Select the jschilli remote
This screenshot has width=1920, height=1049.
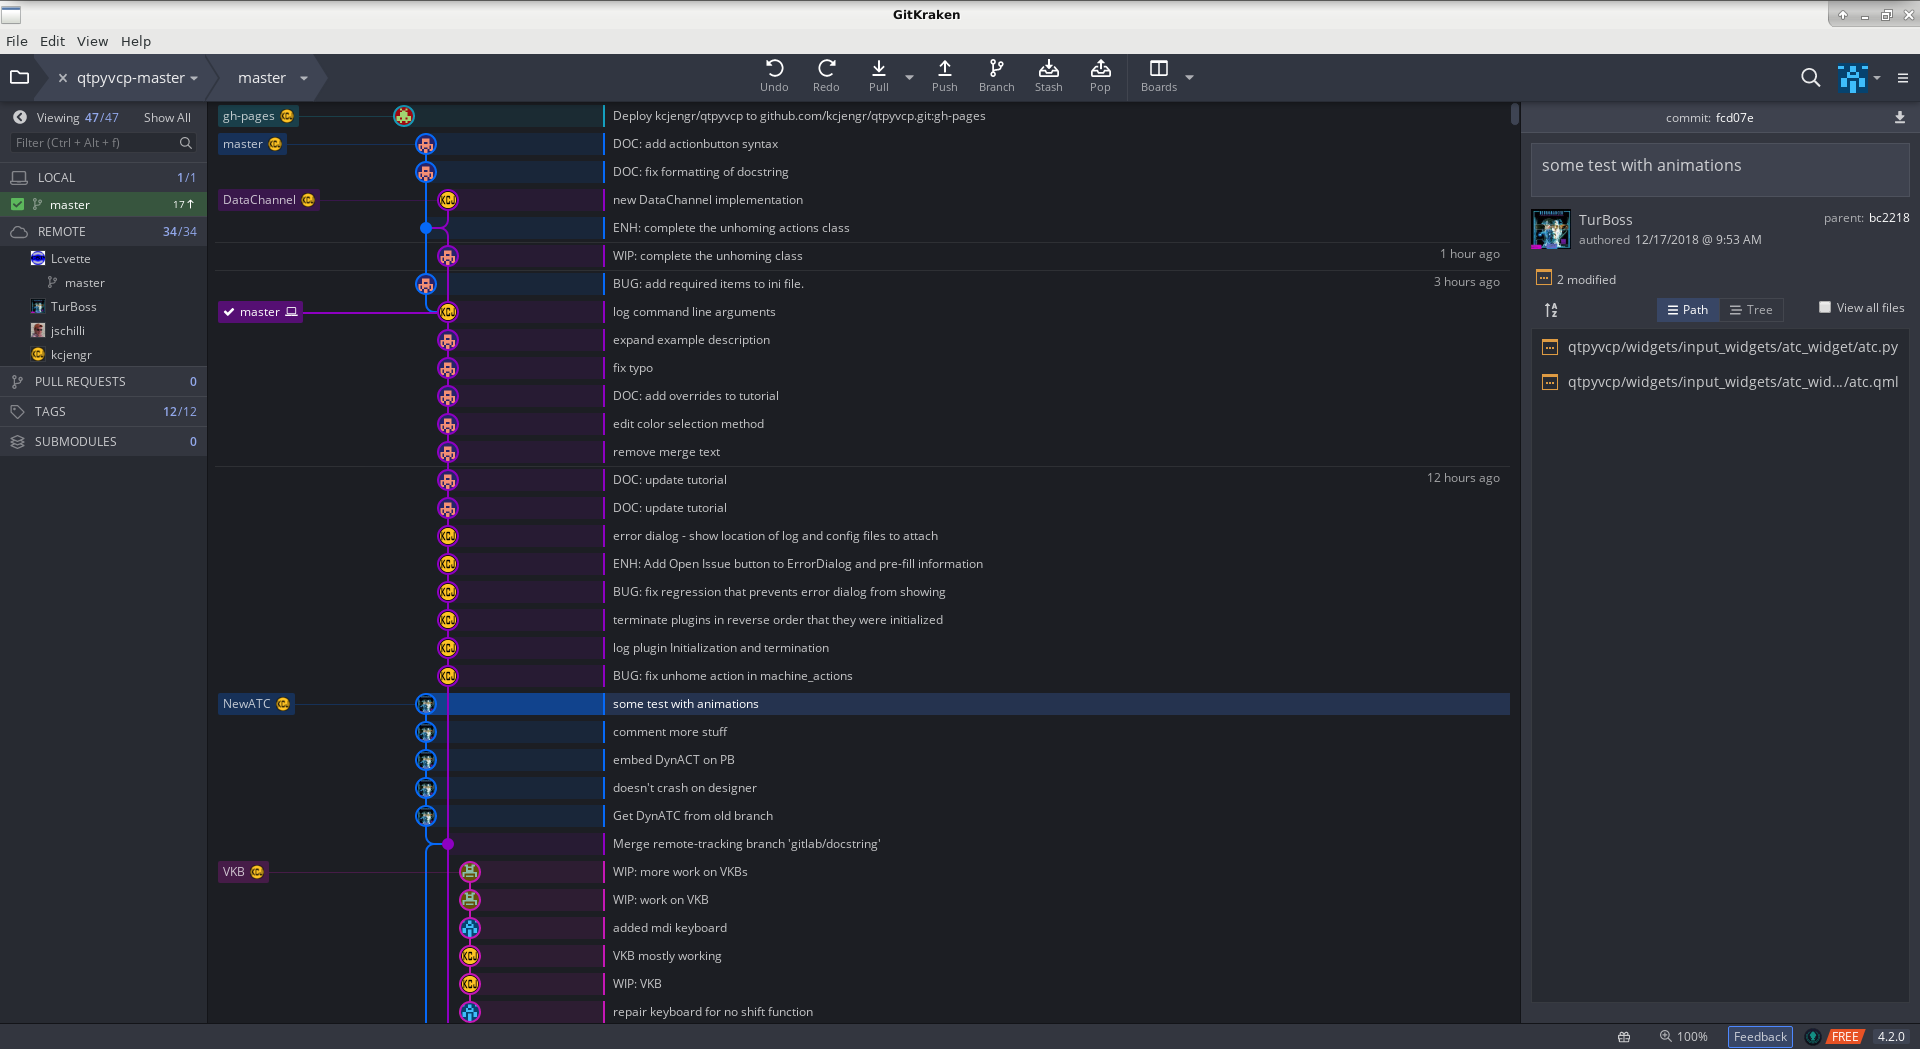point(67,331)
